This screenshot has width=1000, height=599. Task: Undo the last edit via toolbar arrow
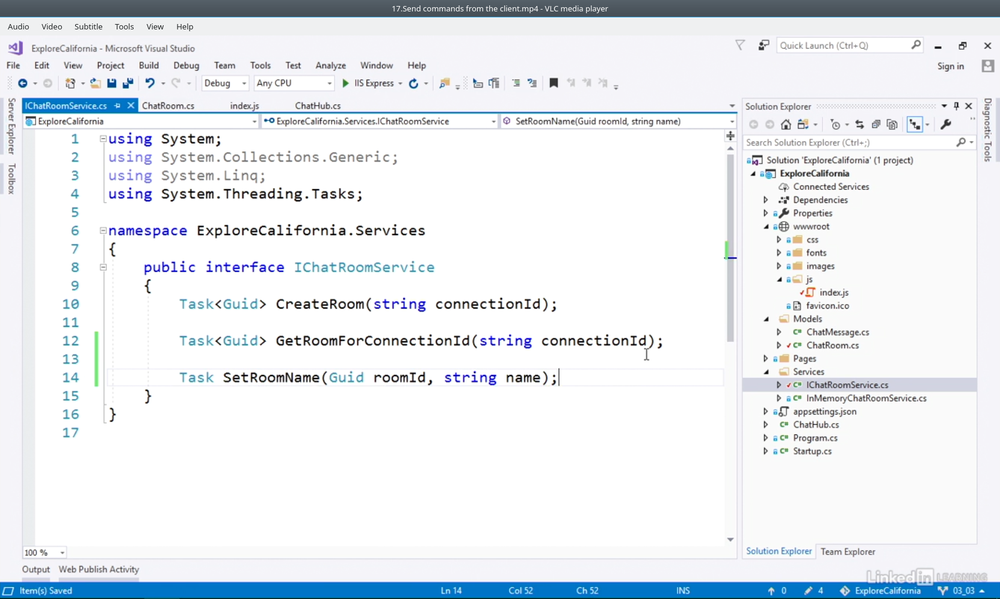pos(150,84)
